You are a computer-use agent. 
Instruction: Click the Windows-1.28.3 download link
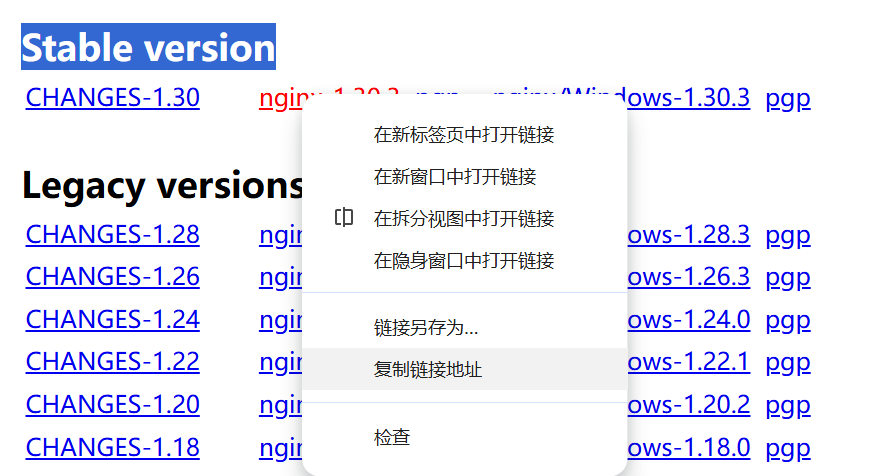[x=689, y=235]
